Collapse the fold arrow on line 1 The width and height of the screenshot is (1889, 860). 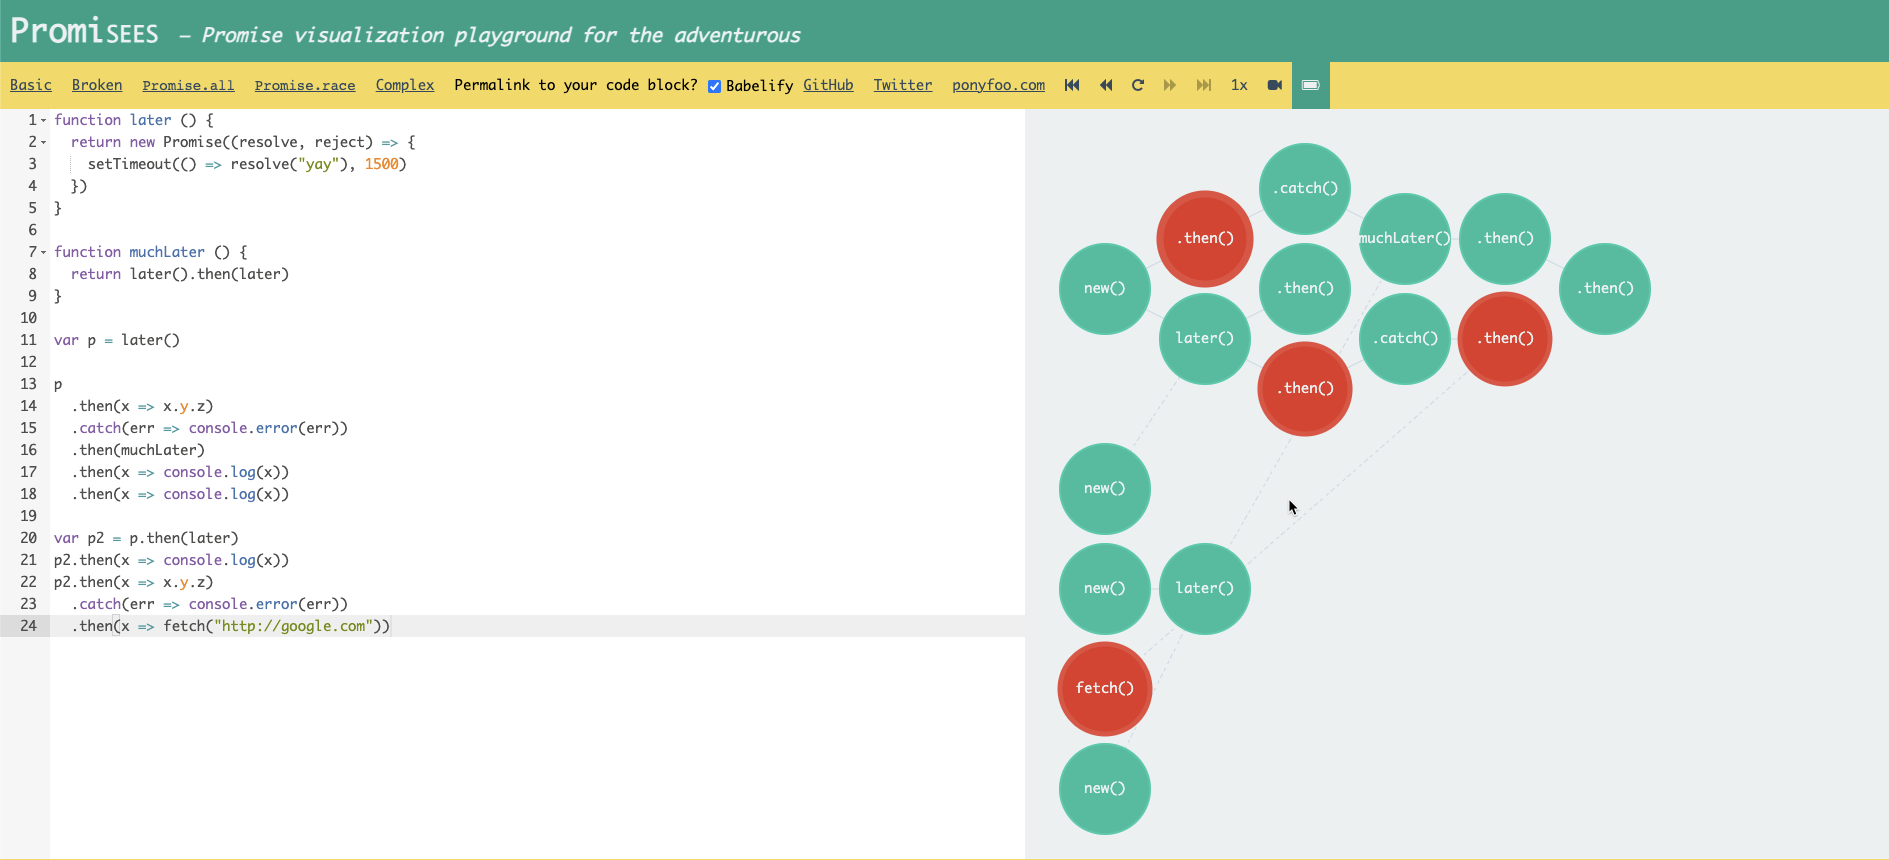(x=44, y=120)
